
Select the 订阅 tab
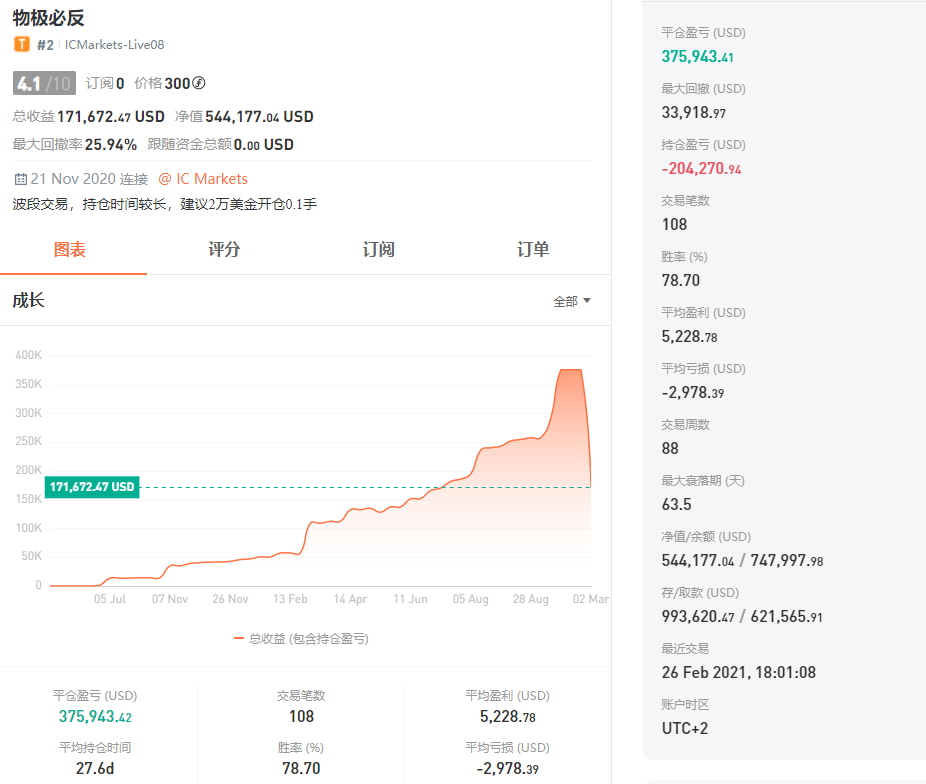tap(379, 249)
